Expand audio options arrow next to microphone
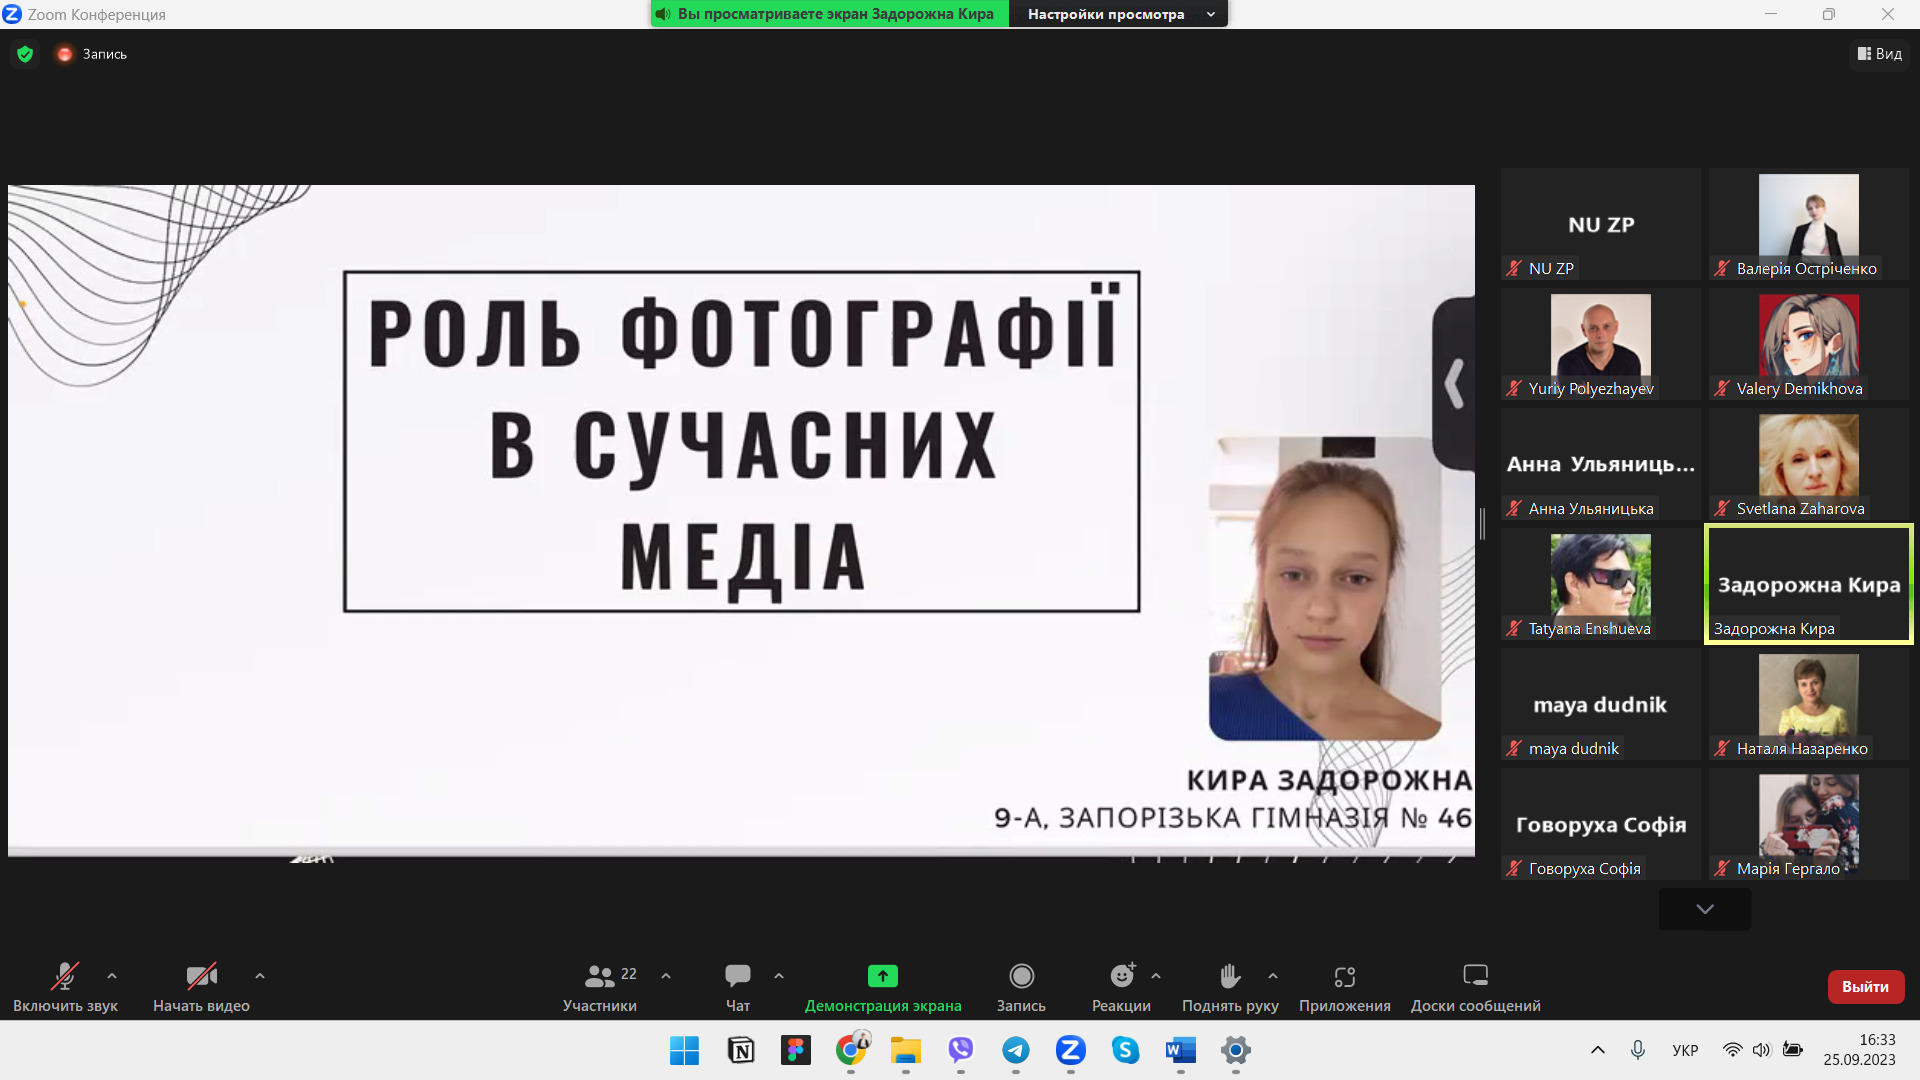 coord(112,976)
